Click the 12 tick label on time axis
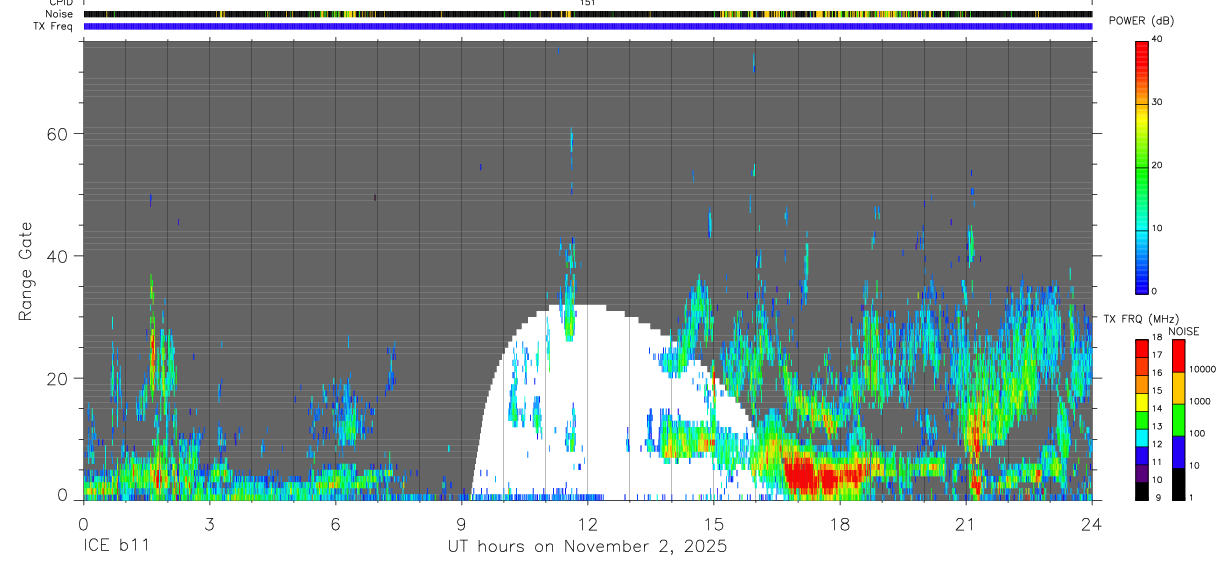 (587, 523)
